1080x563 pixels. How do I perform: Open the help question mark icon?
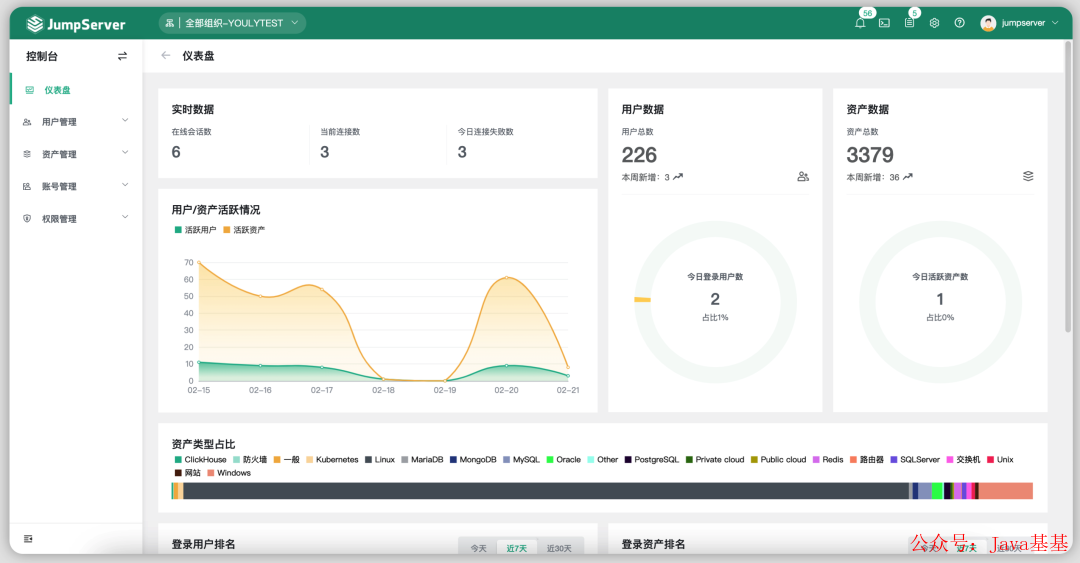tap(959, 23)
